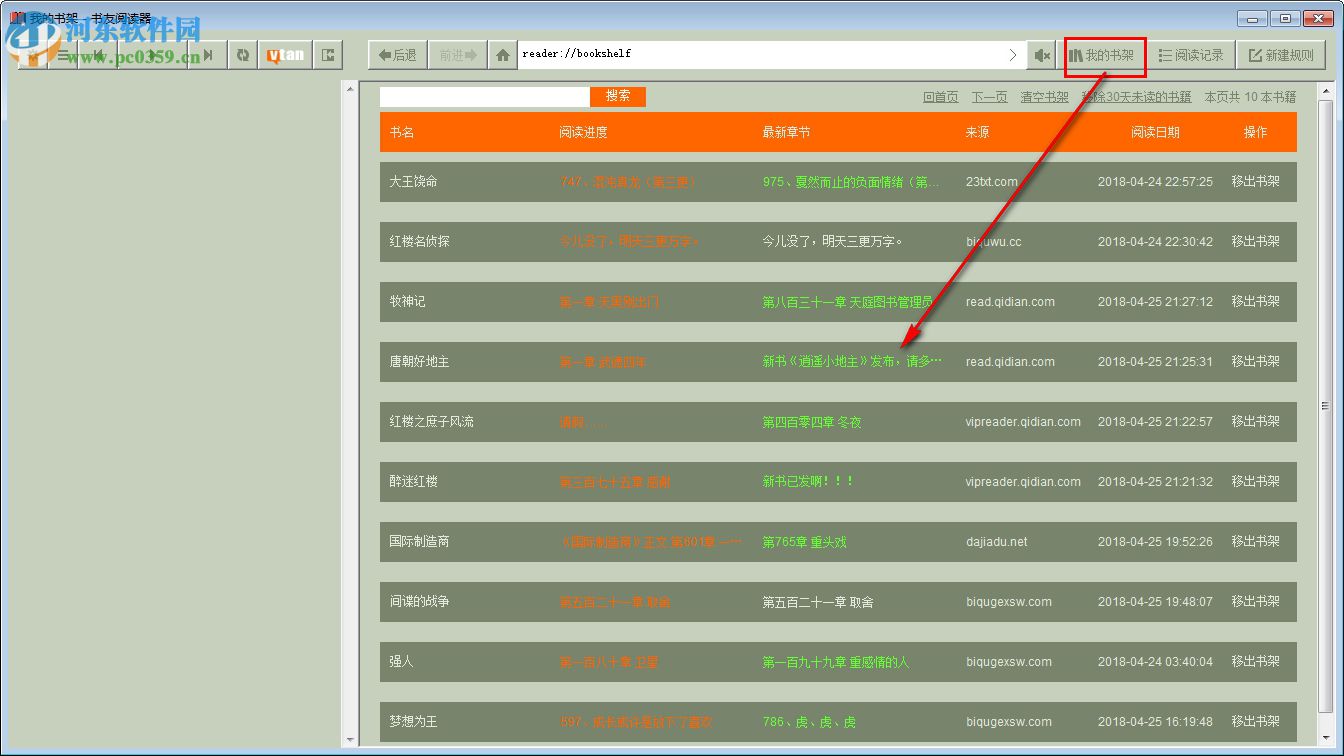Open the book 红楼名侦探
Image resolution: width=1344 pixels, height=756 pixels.
(420, 242)
